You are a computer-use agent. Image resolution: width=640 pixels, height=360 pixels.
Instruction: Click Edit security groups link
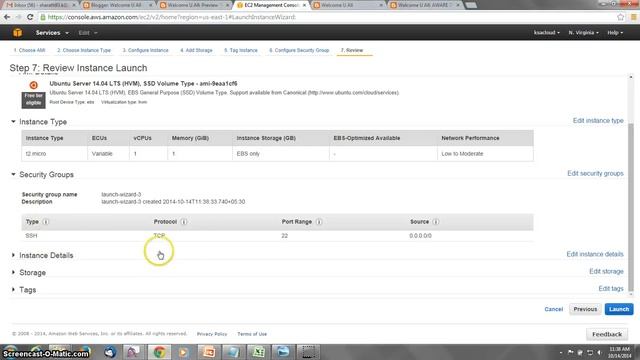tap(595, 173)
